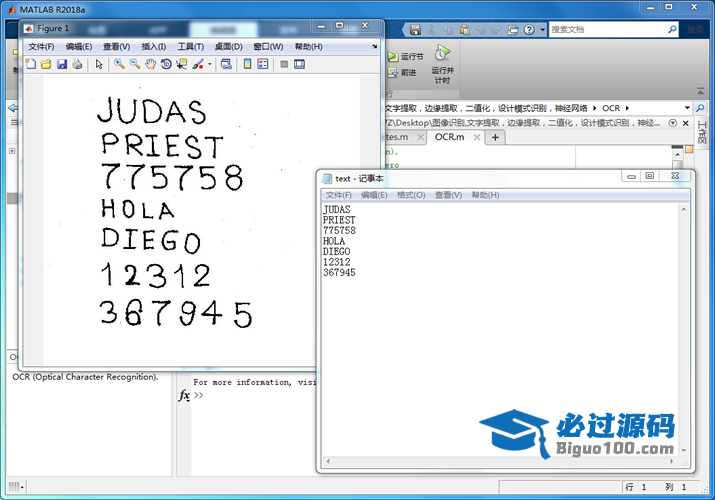Add a new editor tab with plus
The height and width of the screenshot is (500, 715).
click(x=495, y=137)
